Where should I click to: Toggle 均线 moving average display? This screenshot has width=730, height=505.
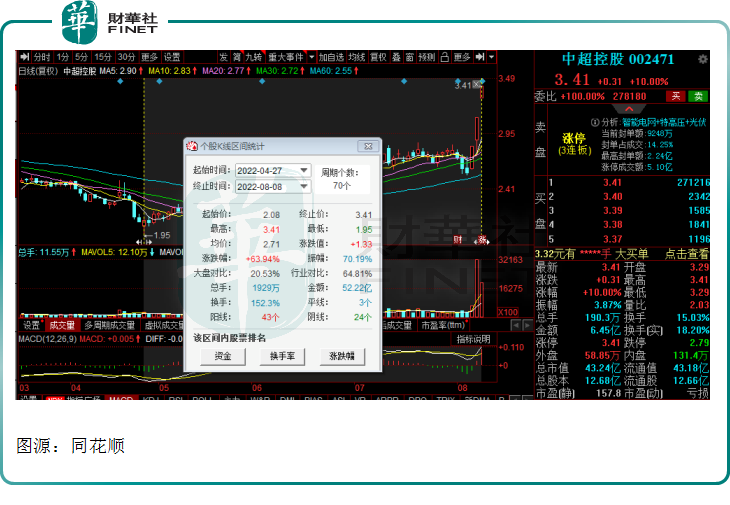coord(357,57)
